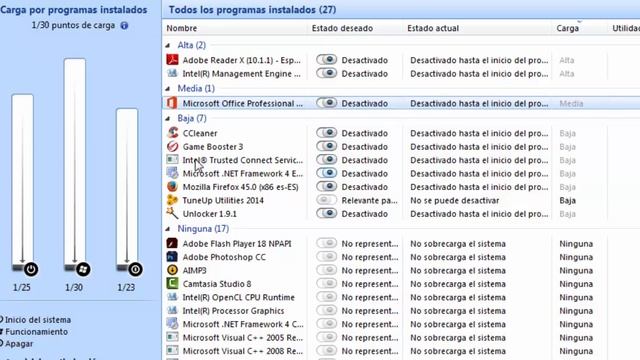Click the 'Todos los programas instalados (27)' heading
This screenshot has height=360, width=640.
[x=252, y=9]
